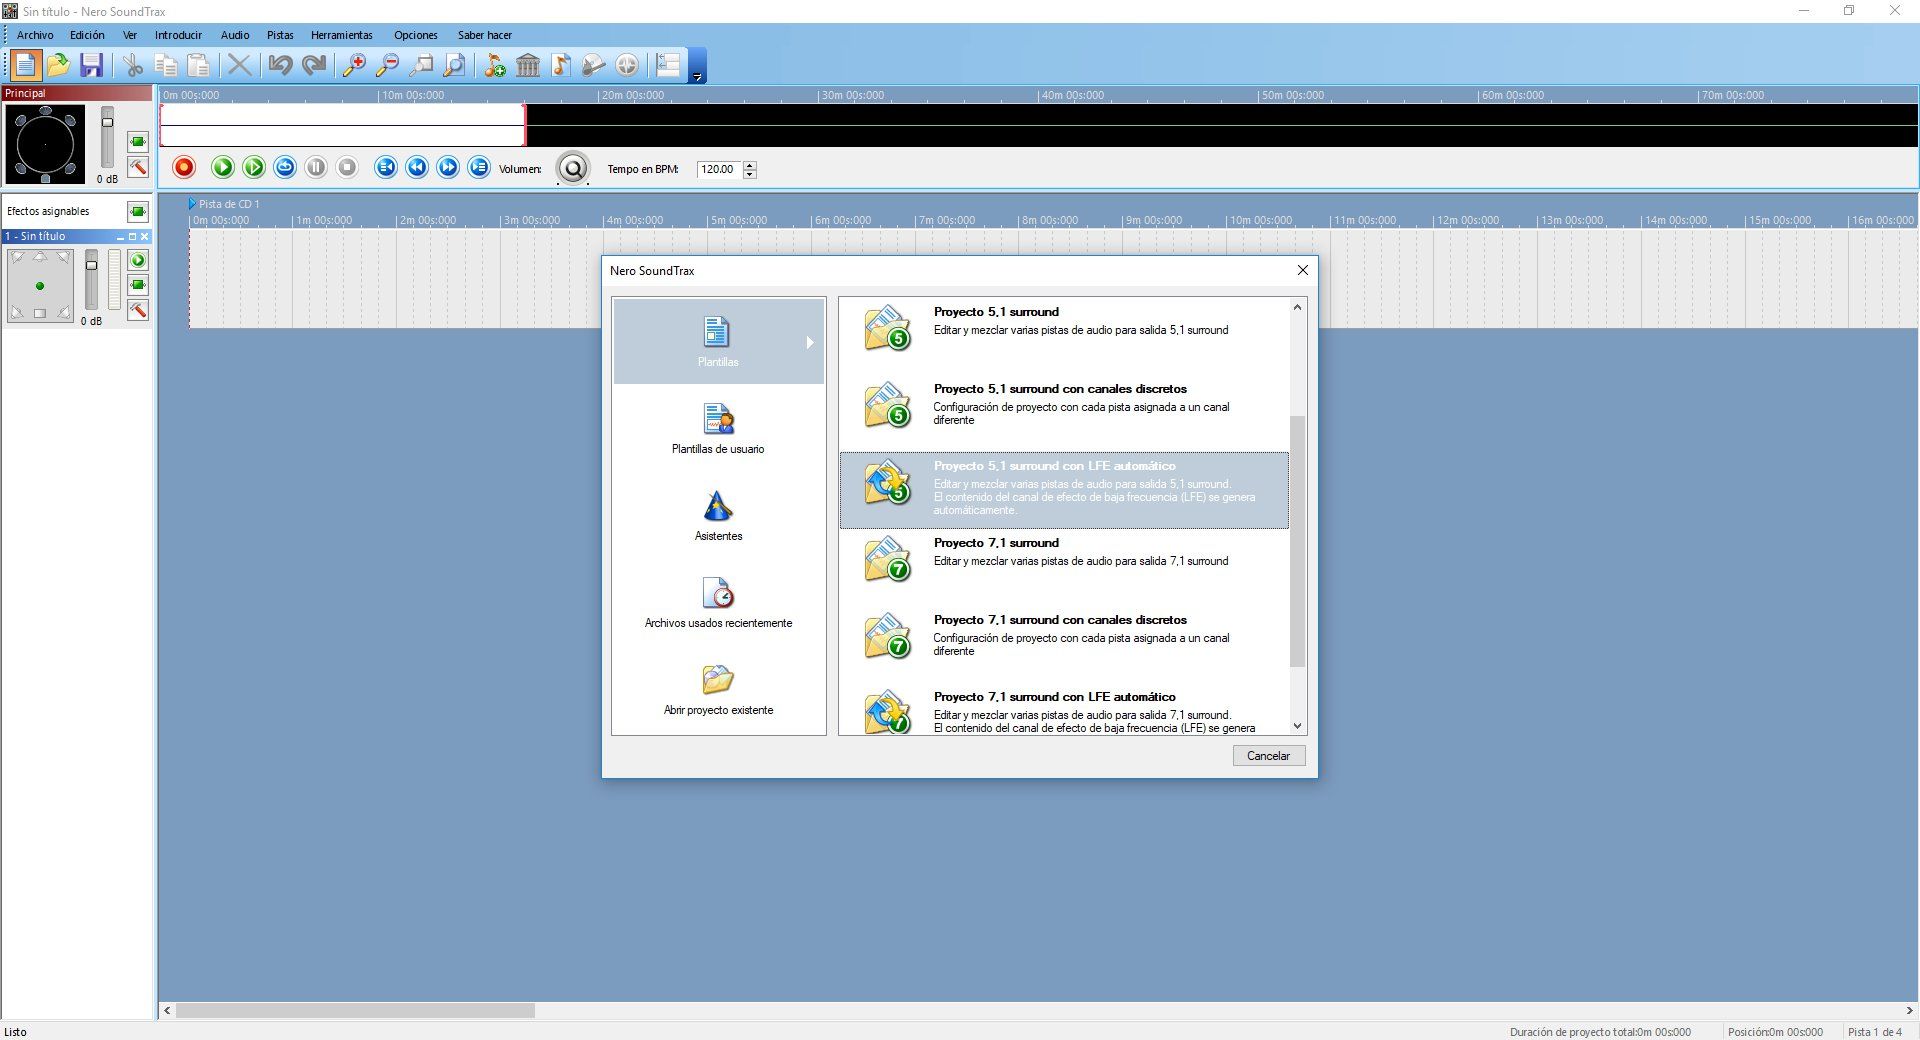Click the New project document icon in toolbar
This screenshot has width=1920, height=1040.
click(x=25, y=66)
